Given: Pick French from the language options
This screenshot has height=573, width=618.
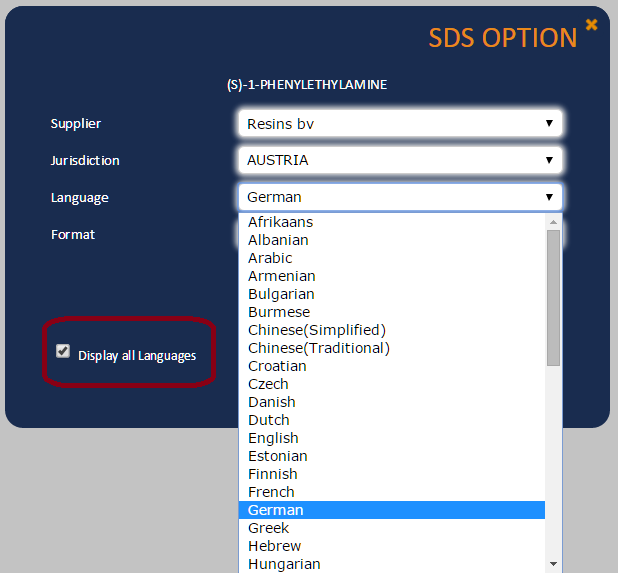Looking at the screenshot, I should (x=392, y=492).
